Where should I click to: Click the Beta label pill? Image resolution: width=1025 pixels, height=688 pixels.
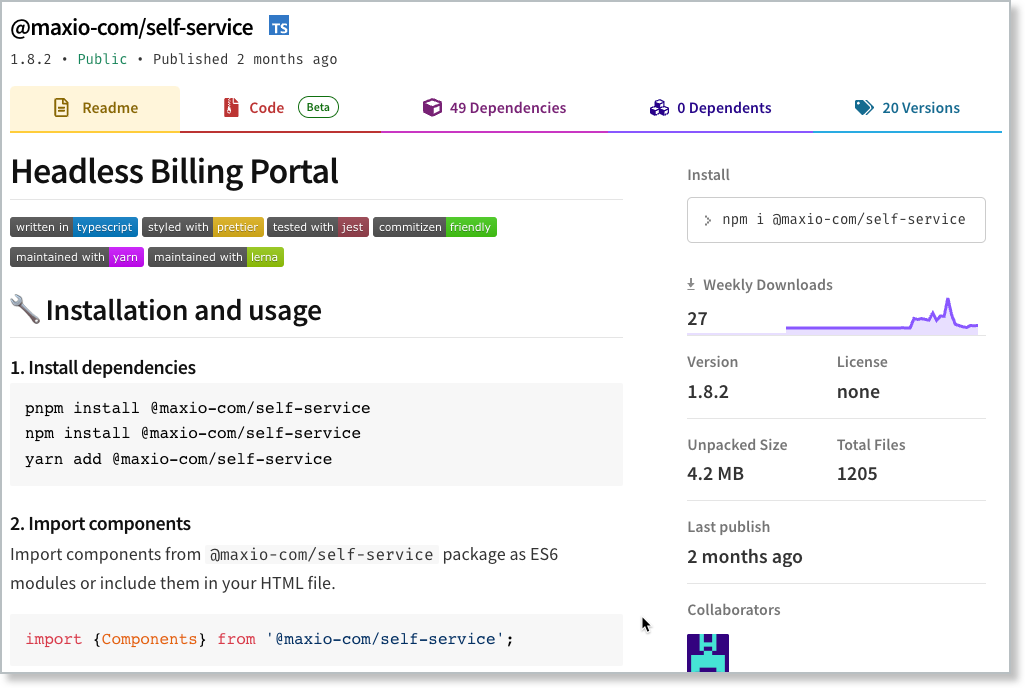[x=318, y=107]
